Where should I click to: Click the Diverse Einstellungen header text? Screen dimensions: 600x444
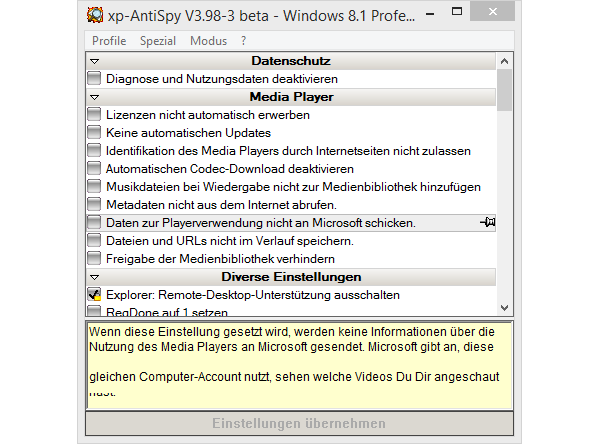291,277
